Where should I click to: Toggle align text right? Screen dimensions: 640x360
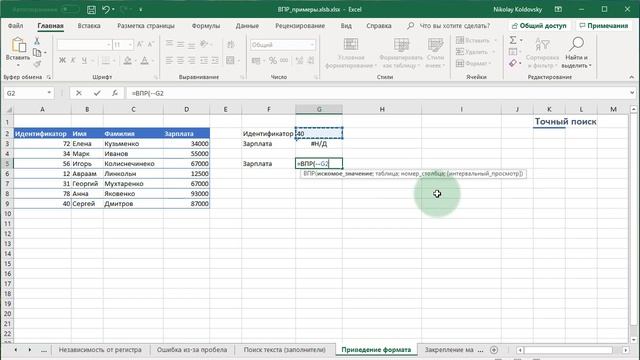click(191, 61)
